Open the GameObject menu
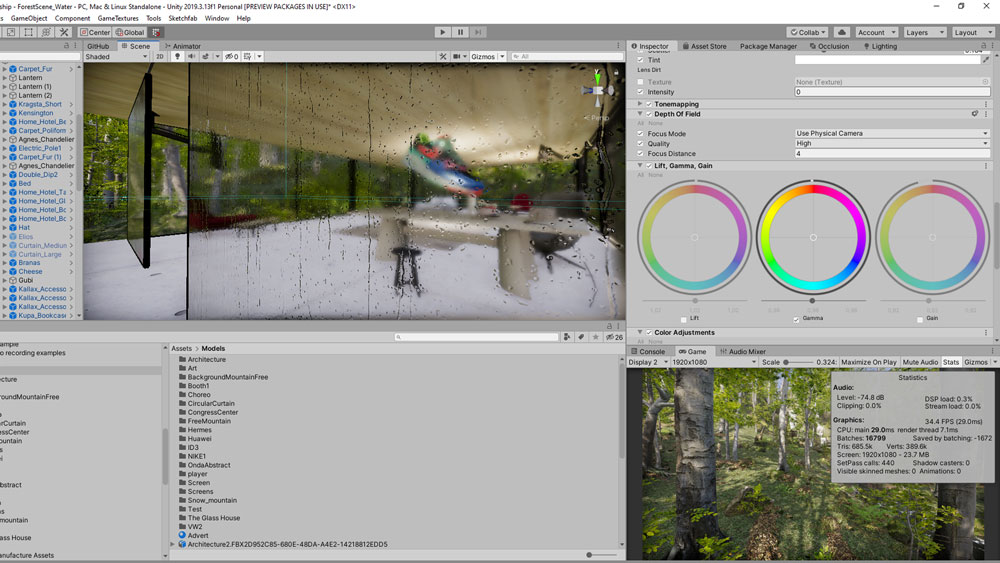Image resolution: width=1000 pixels, height=563 pixels. 29,18
